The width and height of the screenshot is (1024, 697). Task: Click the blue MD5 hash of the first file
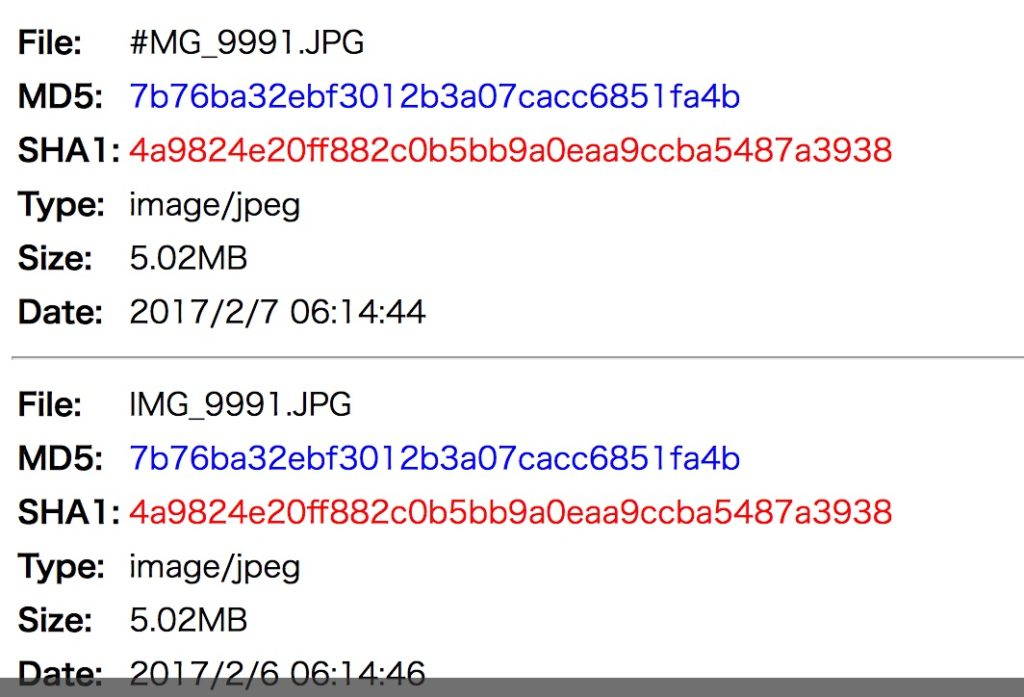tap(434, 97)
